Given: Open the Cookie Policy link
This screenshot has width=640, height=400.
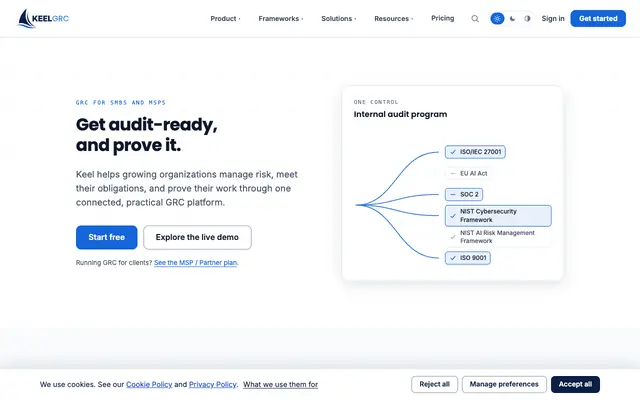Looking at the screenshot, I should [149, 384].
